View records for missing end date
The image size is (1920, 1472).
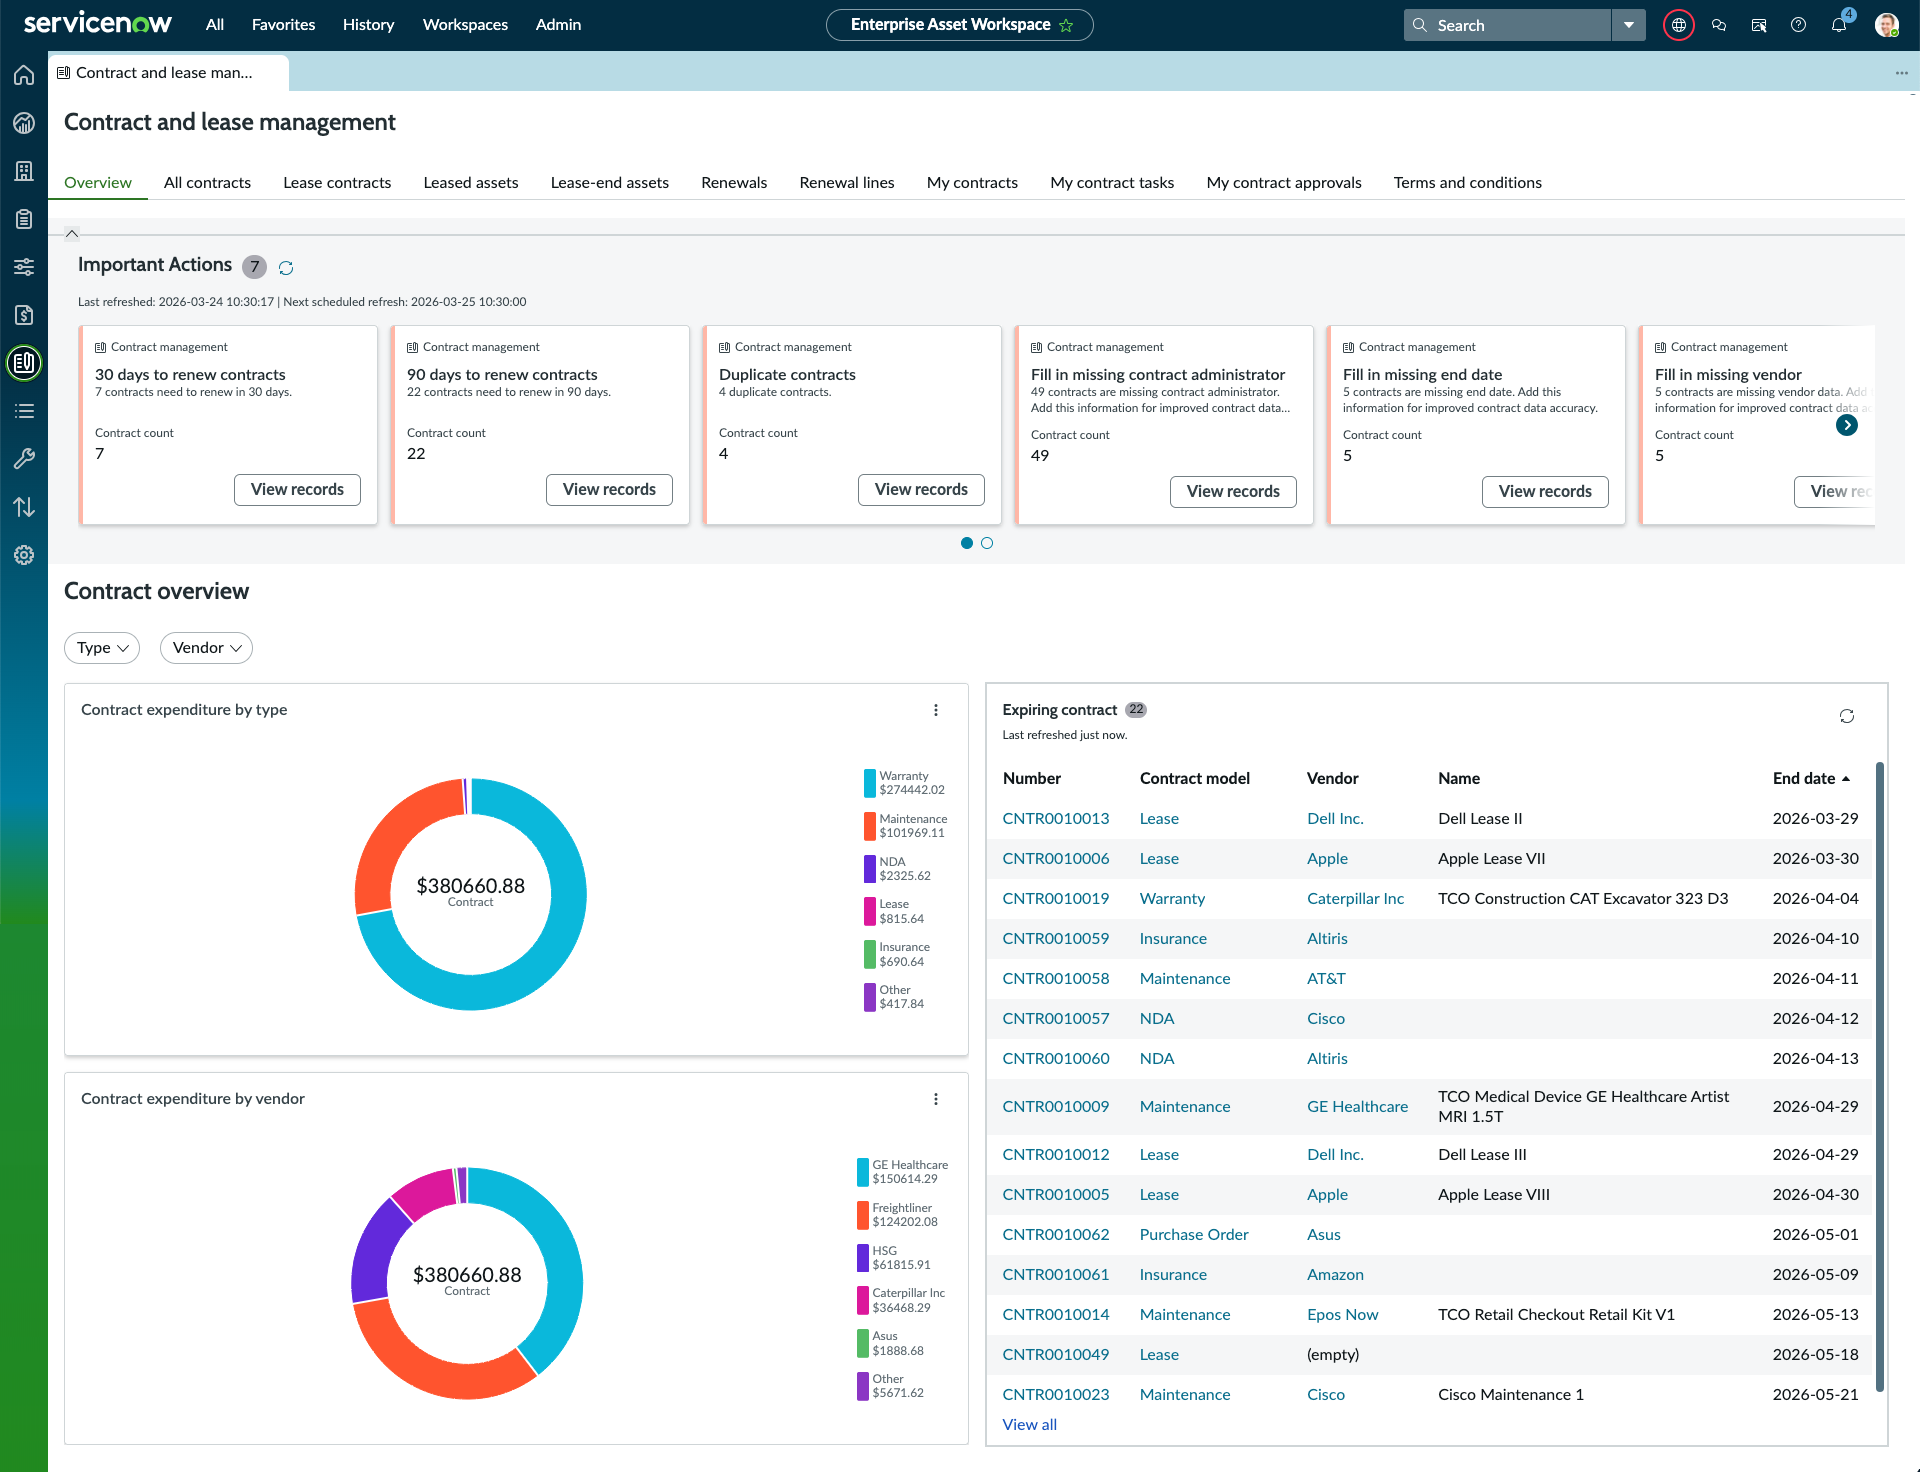click(1545, 491)
